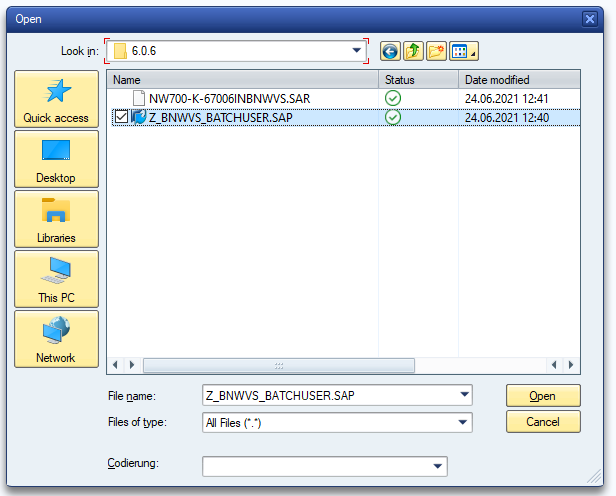616x496 pixels.
Task: Open the View menu icon
Action: [463, 51]
